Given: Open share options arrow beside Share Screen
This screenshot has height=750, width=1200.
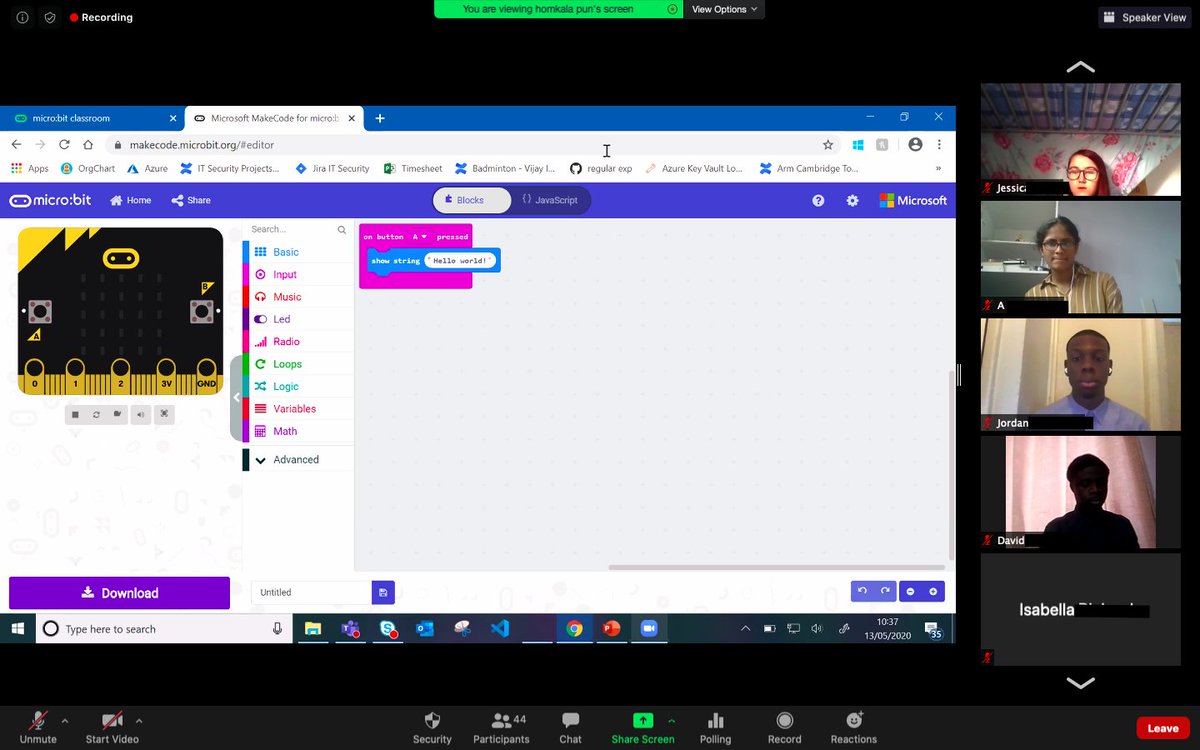Looking at the screenshot, I should pyautogui.click(x=672, y=720).
